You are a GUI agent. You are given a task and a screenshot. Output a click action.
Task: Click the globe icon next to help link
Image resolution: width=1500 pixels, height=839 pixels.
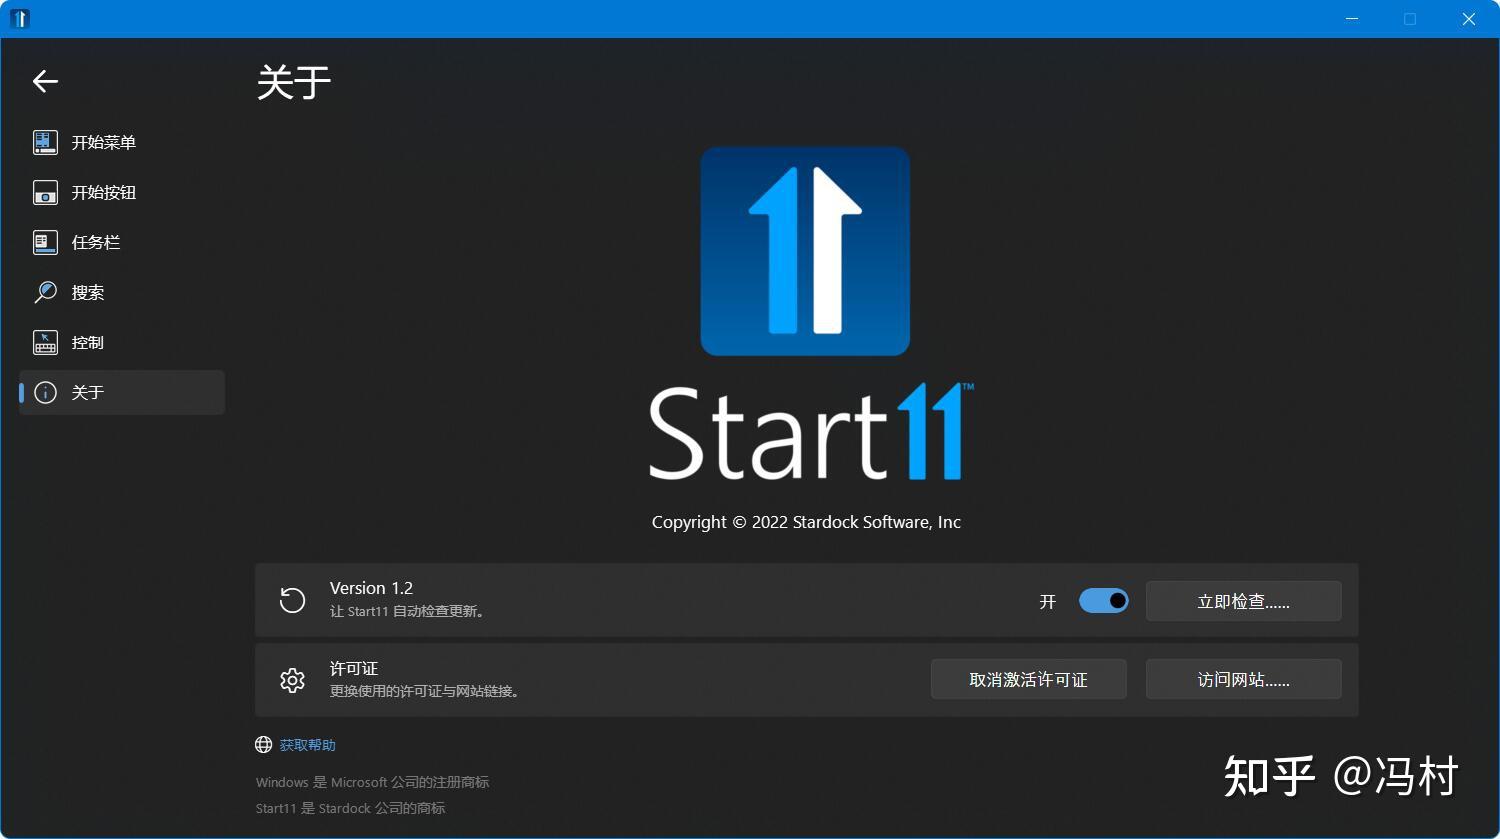click(x=264, y=744)
